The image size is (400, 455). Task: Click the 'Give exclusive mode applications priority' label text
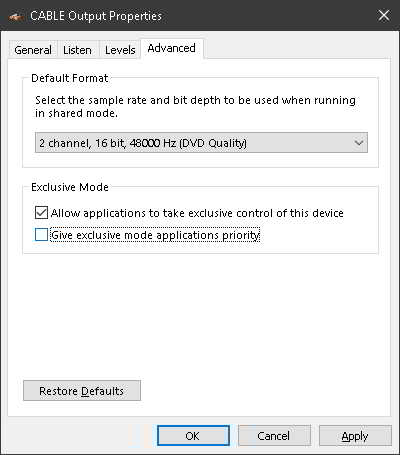tap(155, 235)
